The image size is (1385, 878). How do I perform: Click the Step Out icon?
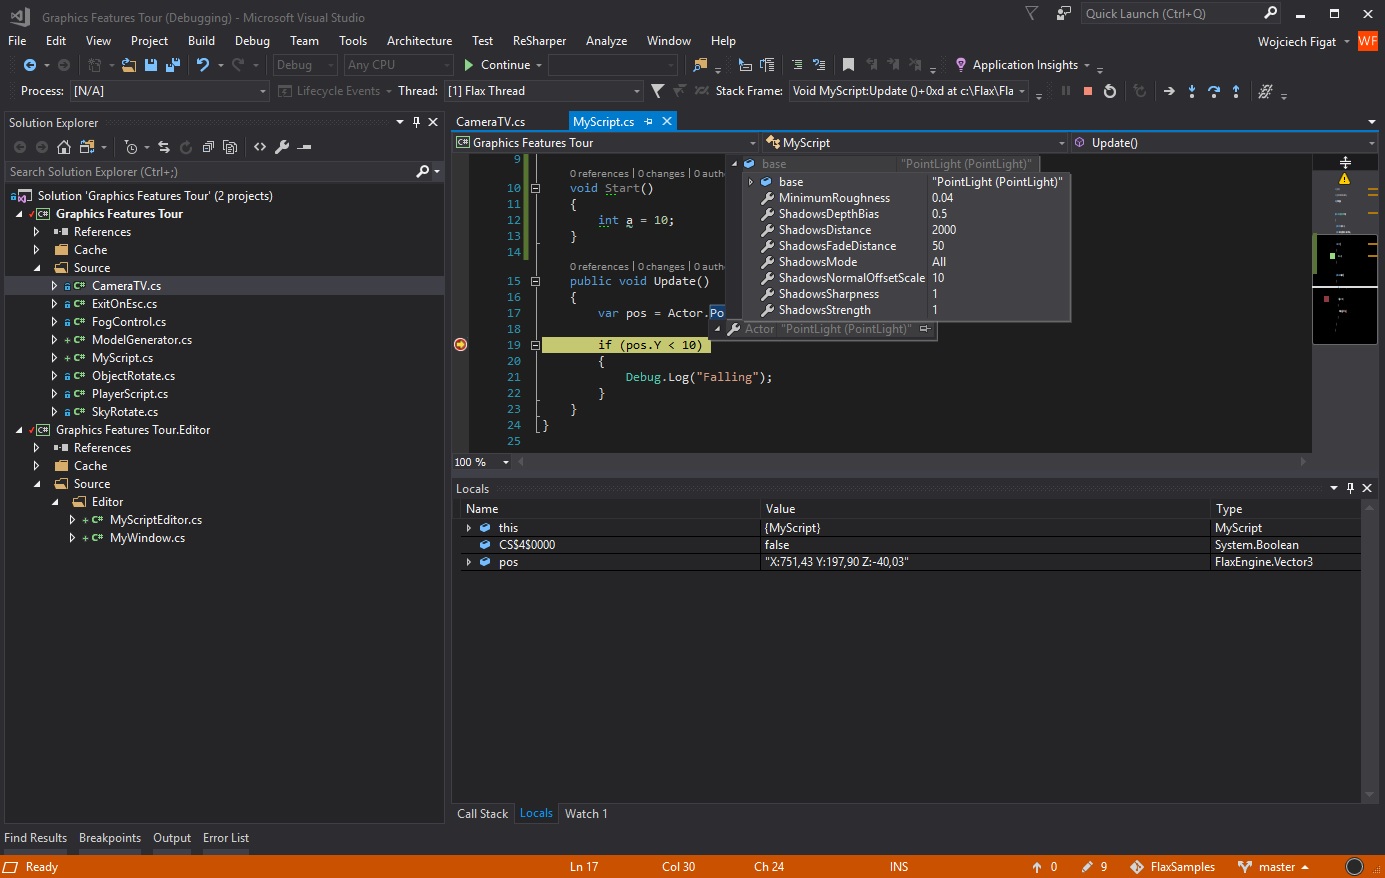tap(1236, 91)
